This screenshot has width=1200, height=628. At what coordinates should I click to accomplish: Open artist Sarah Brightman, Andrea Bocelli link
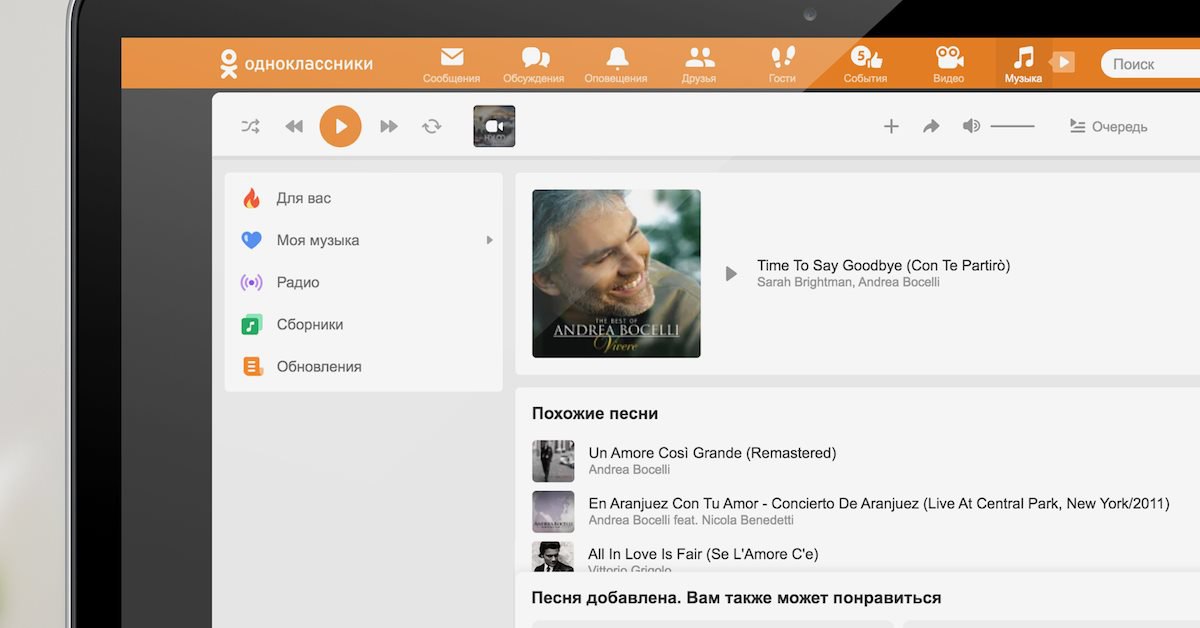[x=848, y=282]
